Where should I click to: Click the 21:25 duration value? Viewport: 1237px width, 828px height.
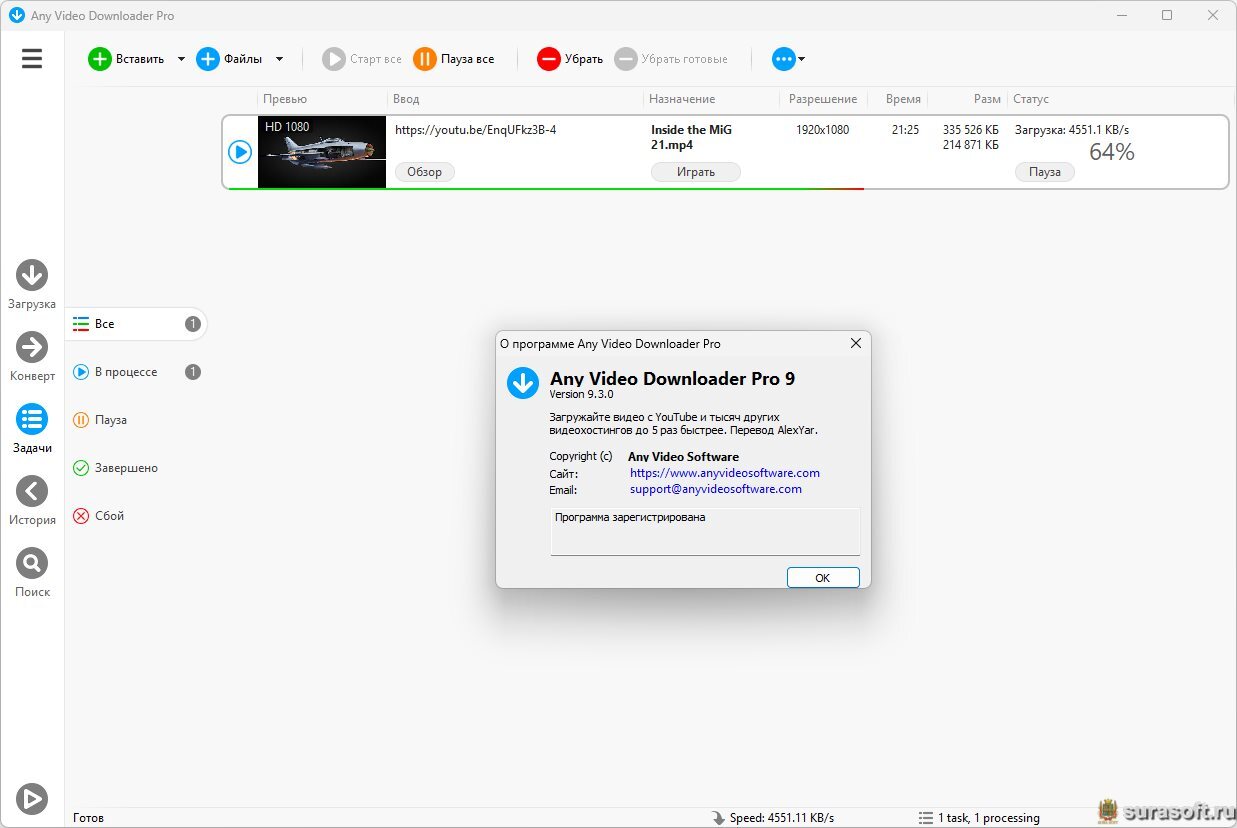[905, 130]
